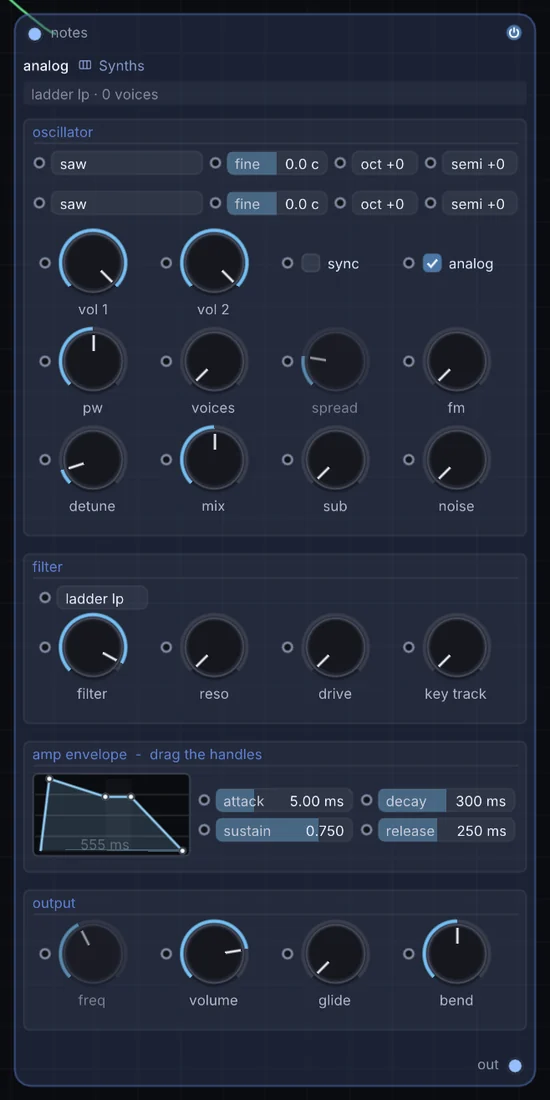Click the amp envelope graph display
The height and width of the screenshot is (1100, 550).
point(112,814)
